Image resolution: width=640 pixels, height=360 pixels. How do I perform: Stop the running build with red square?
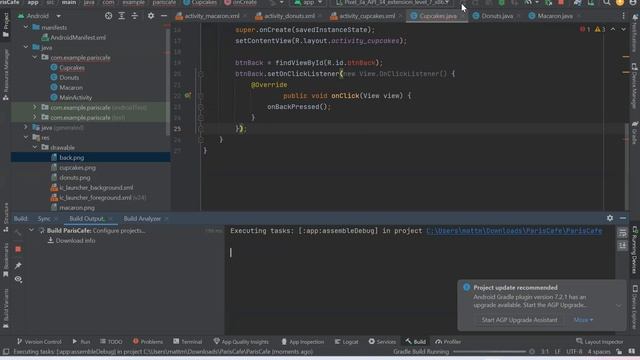click(x=18, y=249)
